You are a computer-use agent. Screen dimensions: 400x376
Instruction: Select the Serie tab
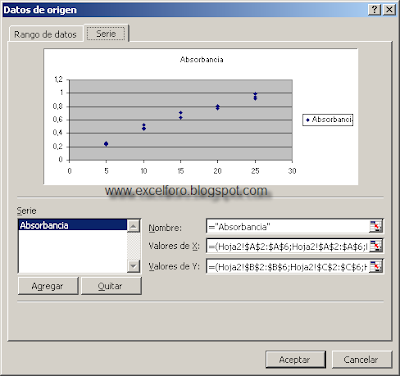[x=106, y=33]
